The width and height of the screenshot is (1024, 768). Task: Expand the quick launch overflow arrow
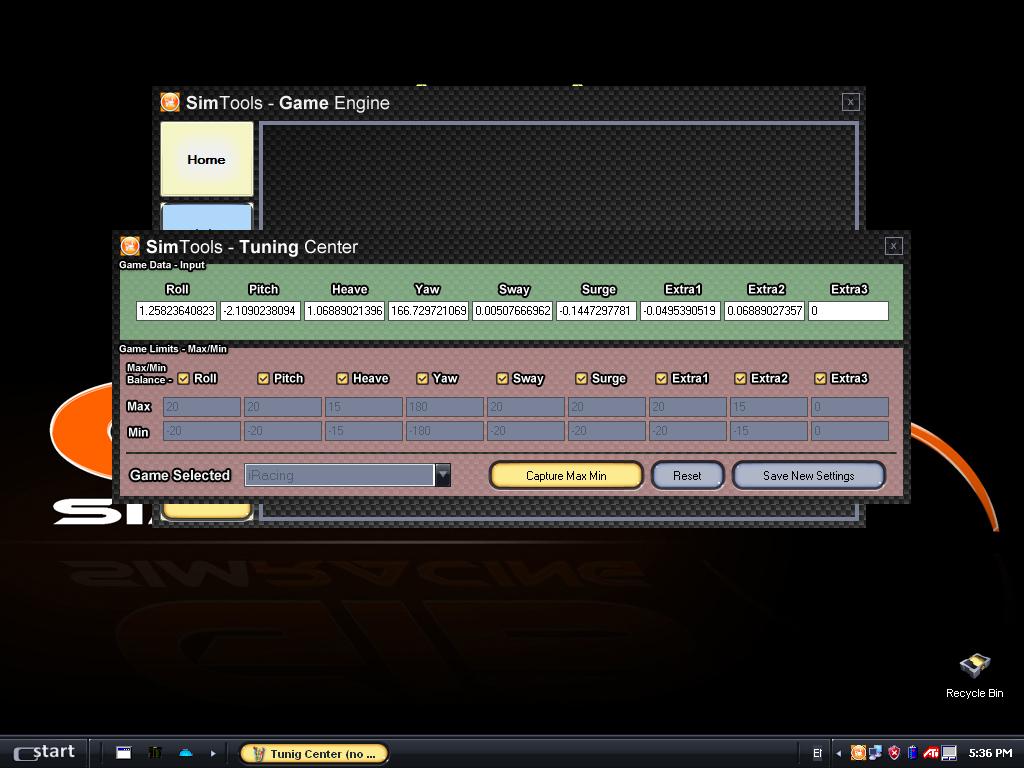click(x=213, y=753)
